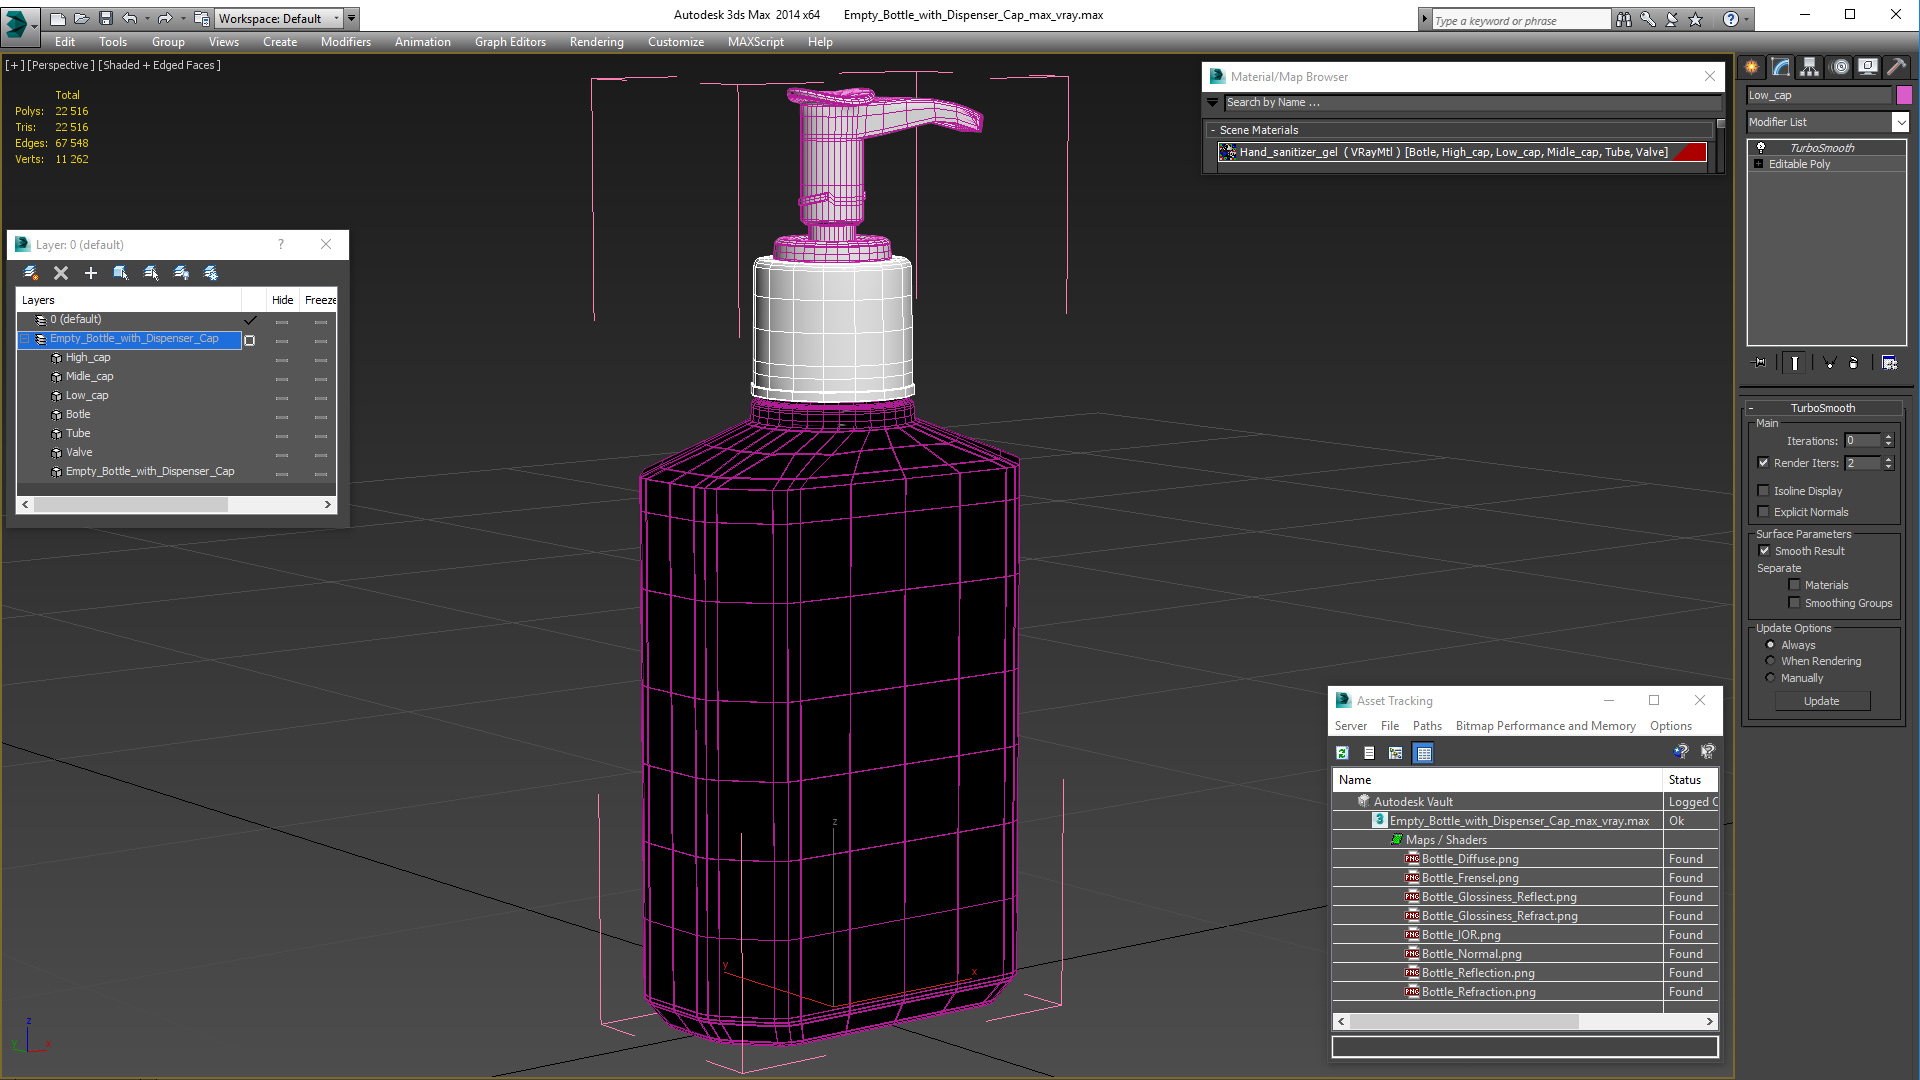Image resolution: width=1920 pixels, height=1080 pixels.
Task: Open Paths menu in Asset Tracking
Action: [x=1427, y=726]
